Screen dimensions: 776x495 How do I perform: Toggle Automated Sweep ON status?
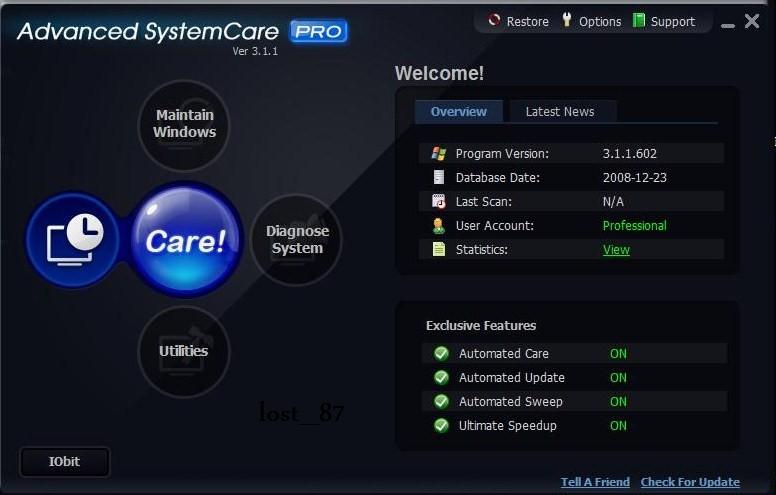click(618, 402)
